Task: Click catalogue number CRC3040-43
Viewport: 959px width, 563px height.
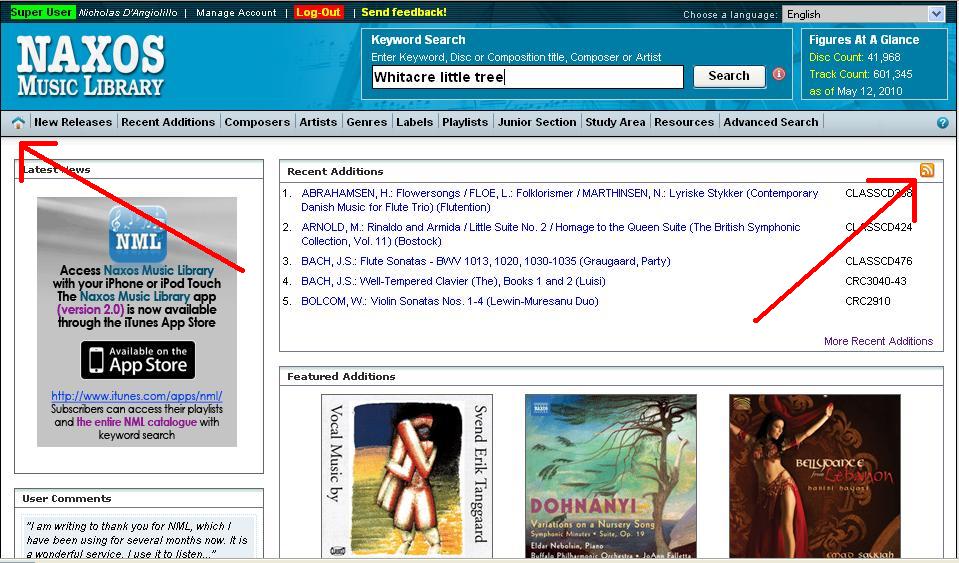Action: pos(876,281)
